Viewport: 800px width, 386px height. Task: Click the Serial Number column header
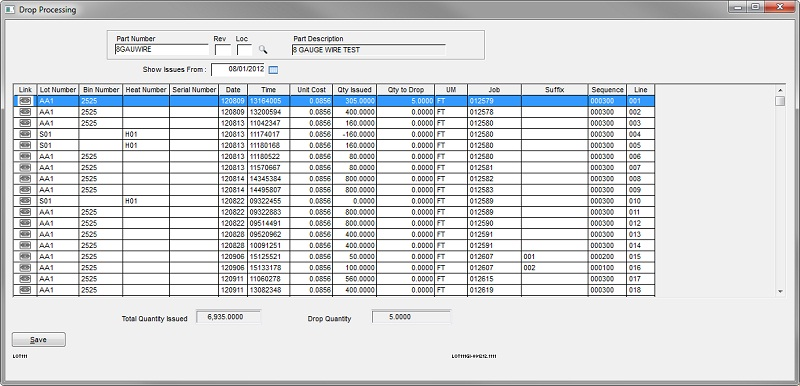194,90
